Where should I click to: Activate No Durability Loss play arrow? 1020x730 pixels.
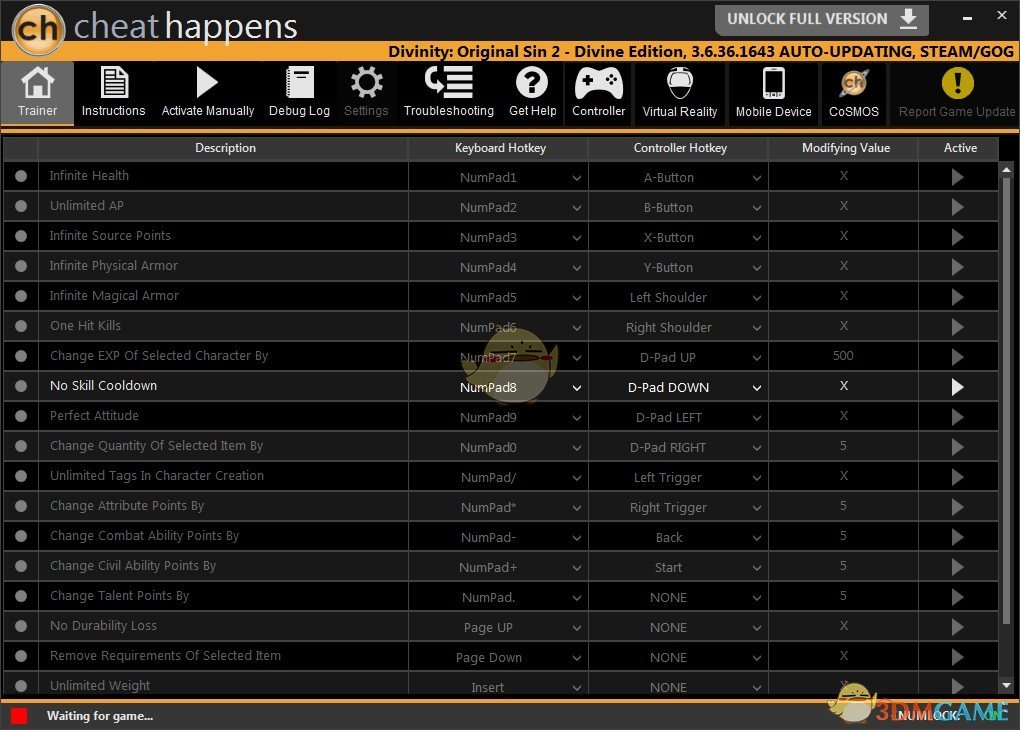[x=957, y=627]
